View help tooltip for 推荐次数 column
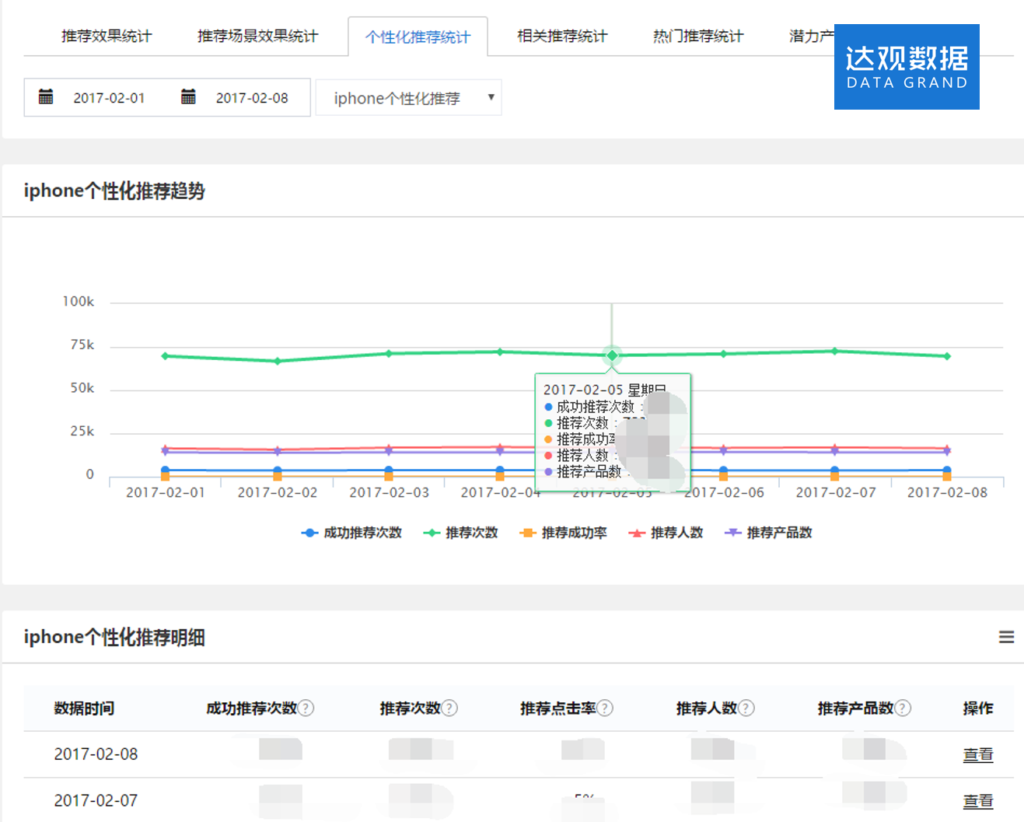Image resolution: width=1024 pixels, height=822 pixels. click(x=449, y=707)
